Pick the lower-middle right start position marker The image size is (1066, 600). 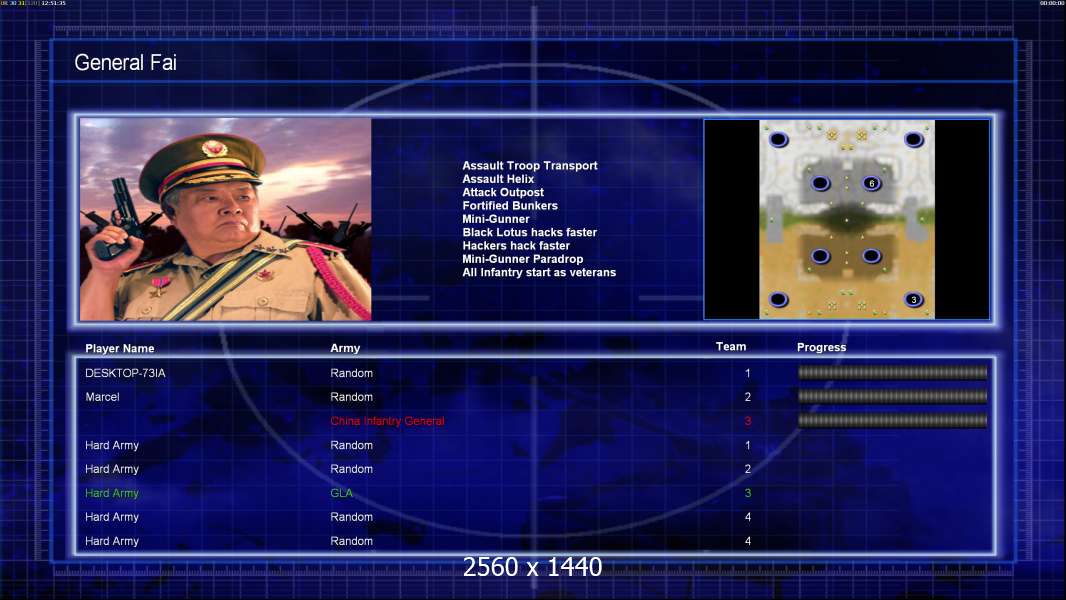click(x=871, y=256)
